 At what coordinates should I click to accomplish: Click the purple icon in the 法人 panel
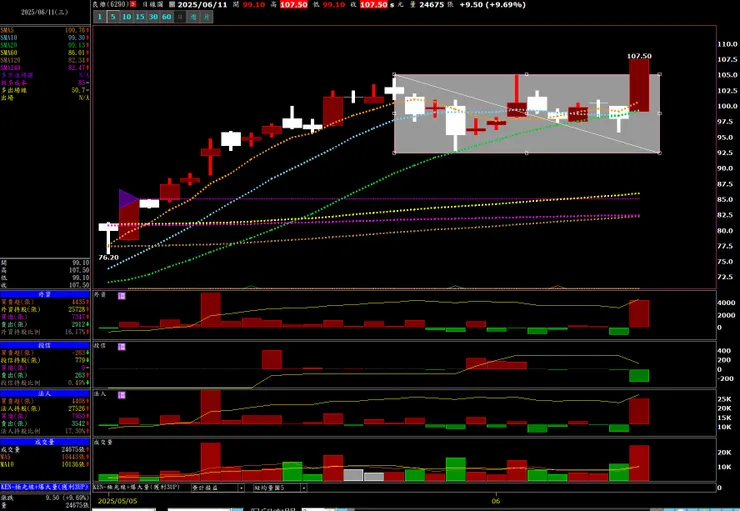coord(122,395)
